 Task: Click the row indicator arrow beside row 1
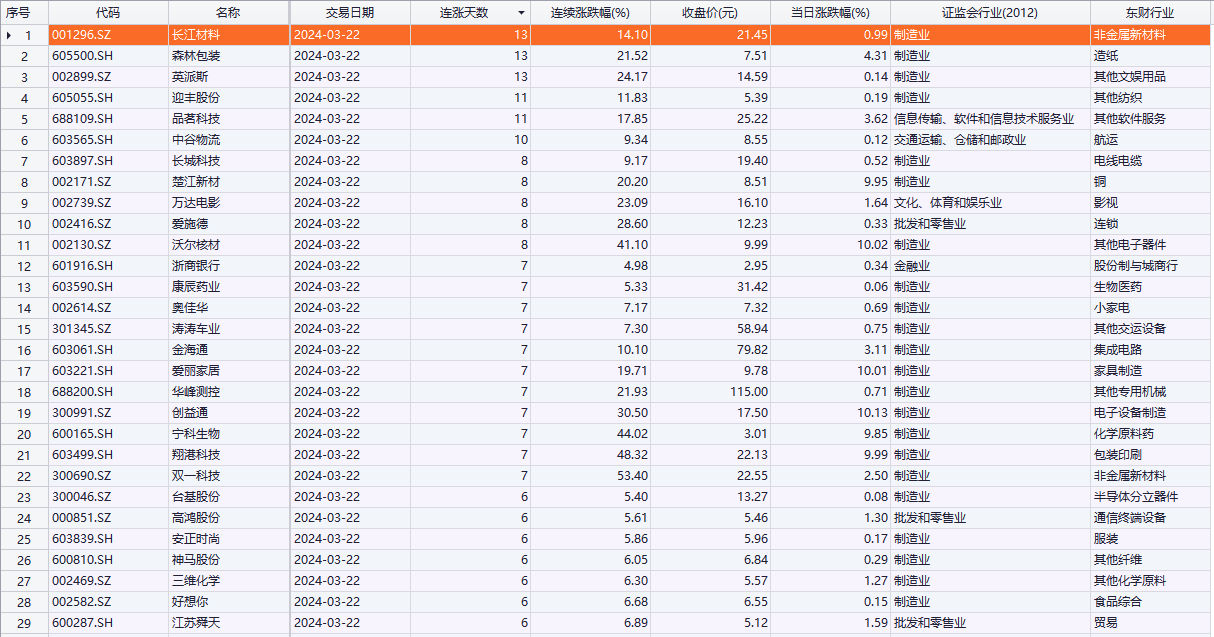pos(9,35)
